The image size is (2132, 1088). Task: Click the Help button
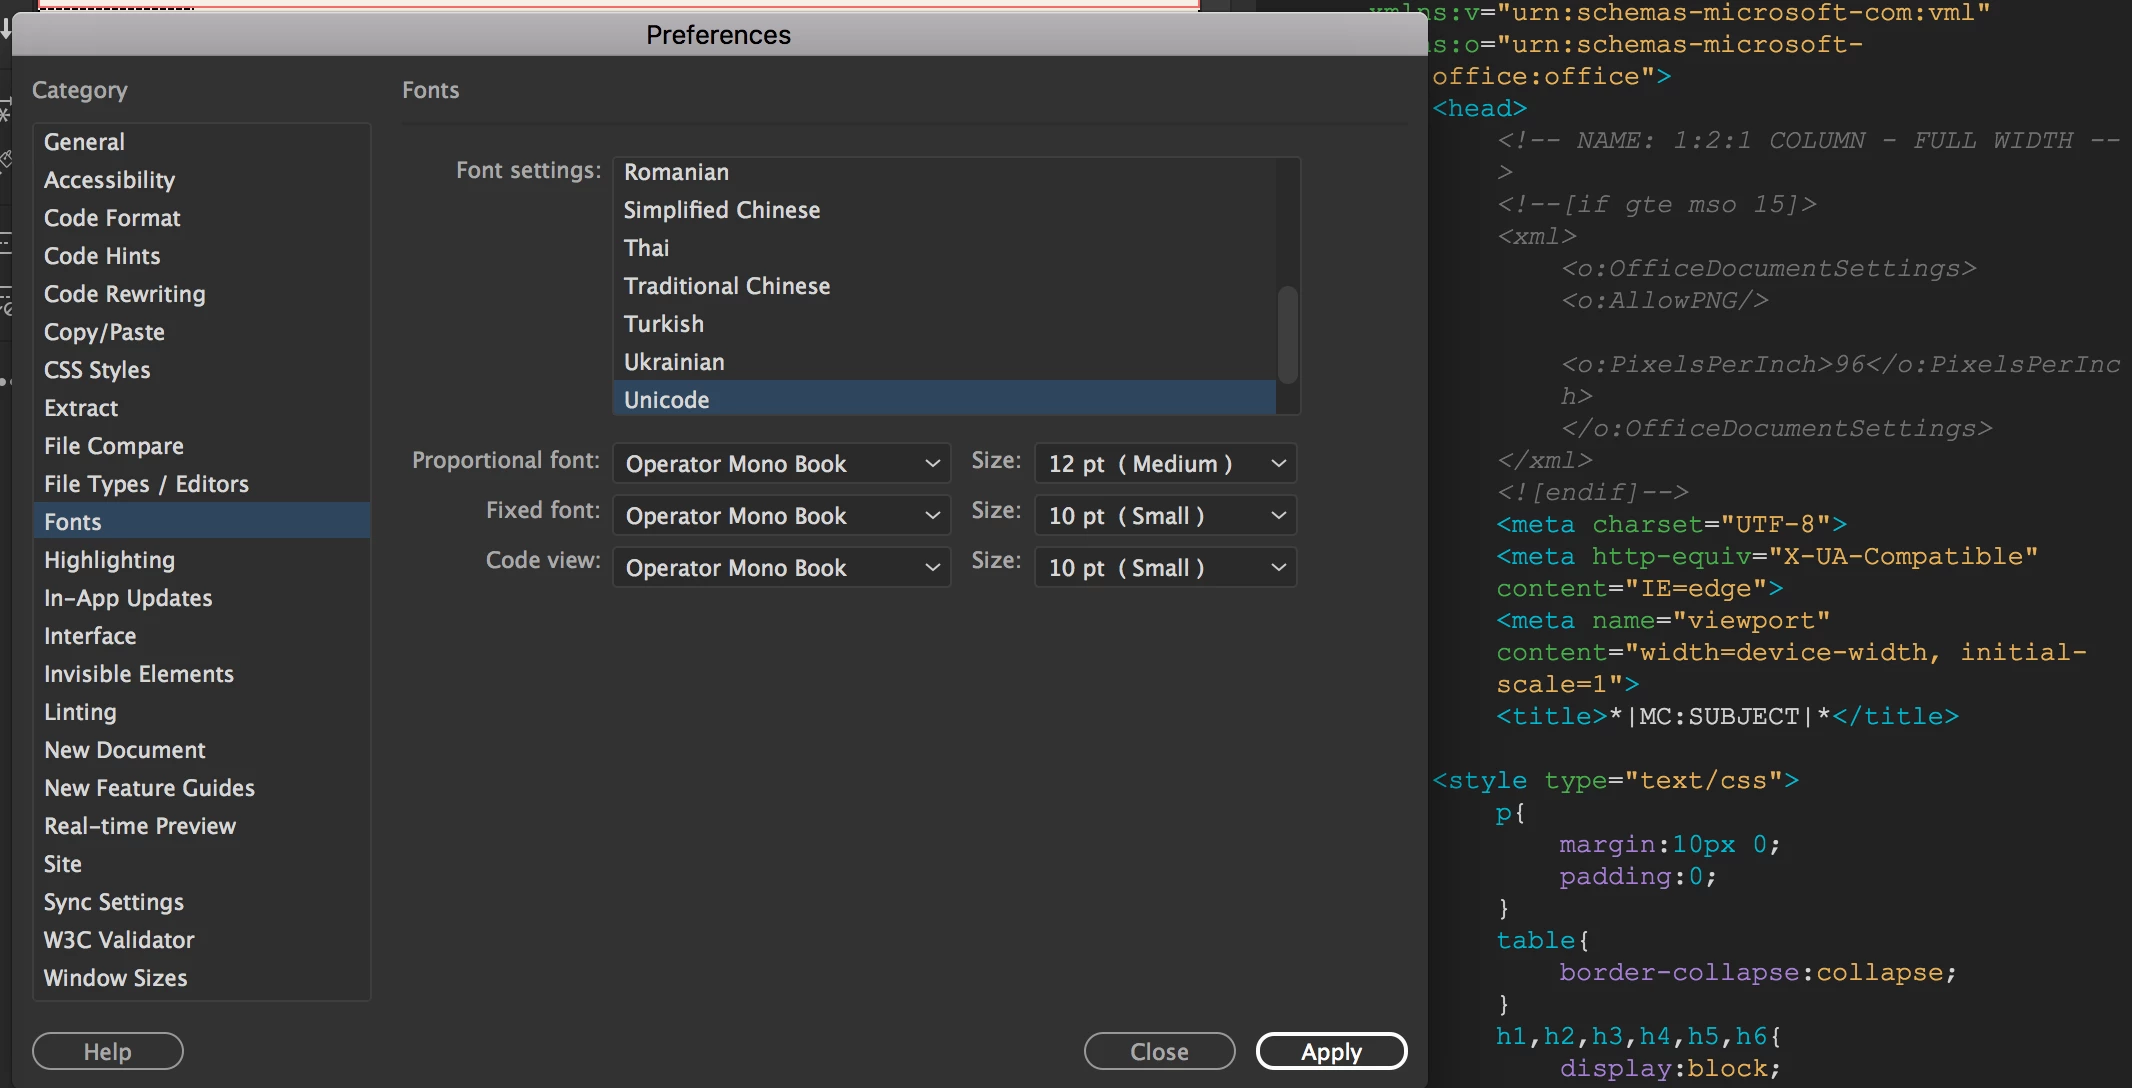pyautogui.click(x=107, y=1051)
